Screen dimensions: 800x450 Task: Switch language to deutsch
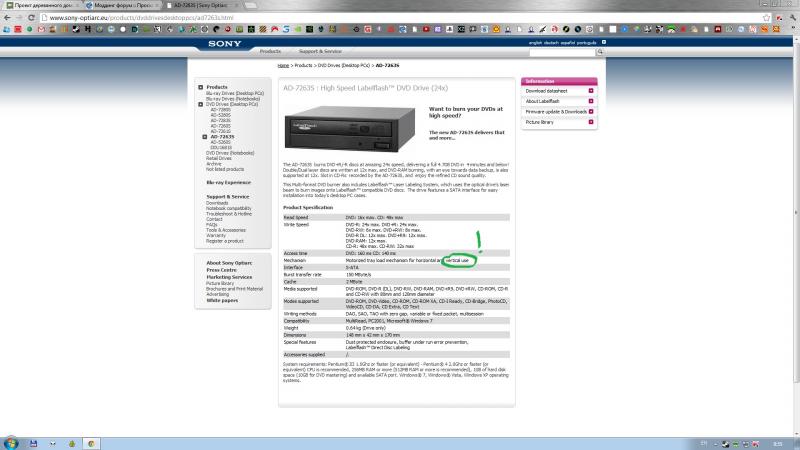coord(551,43)
